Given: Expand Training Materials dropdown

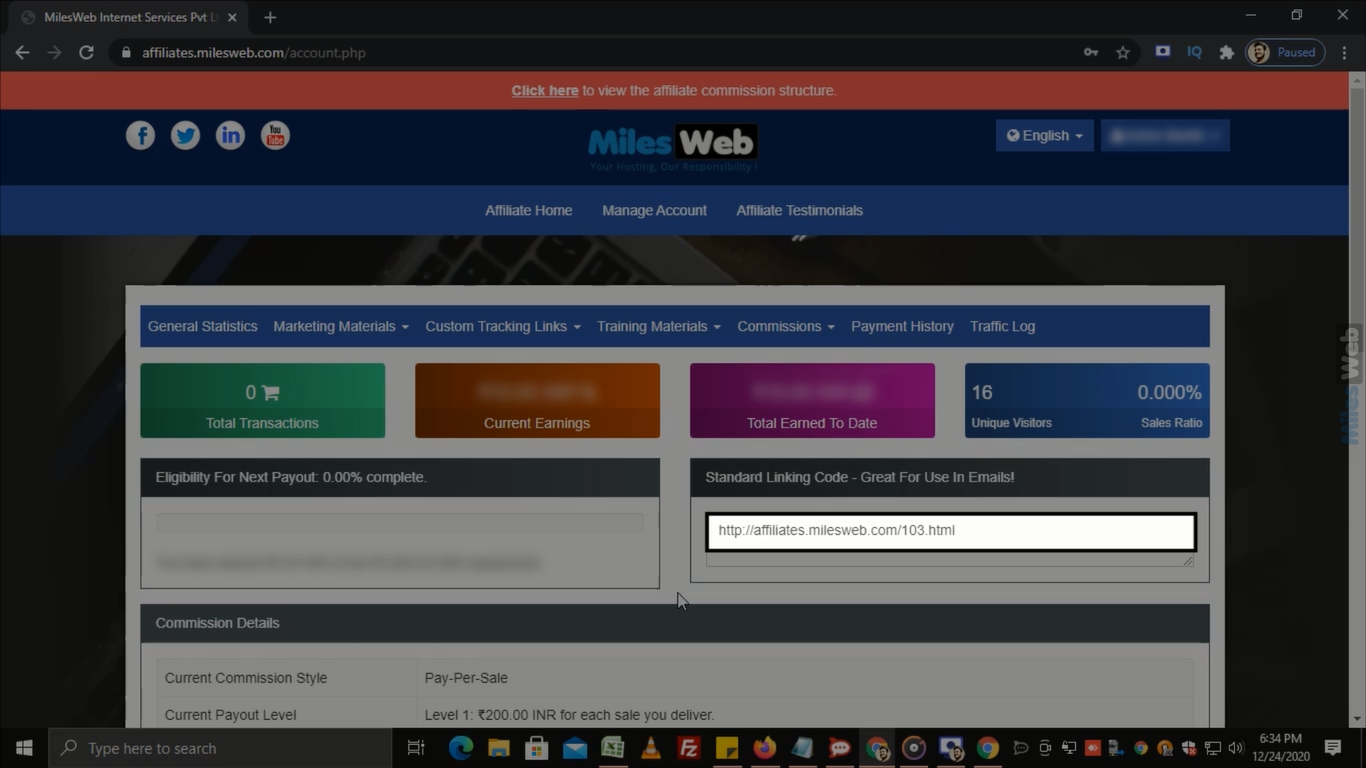Looking at the screenshot, I should (x=659, y=326).
